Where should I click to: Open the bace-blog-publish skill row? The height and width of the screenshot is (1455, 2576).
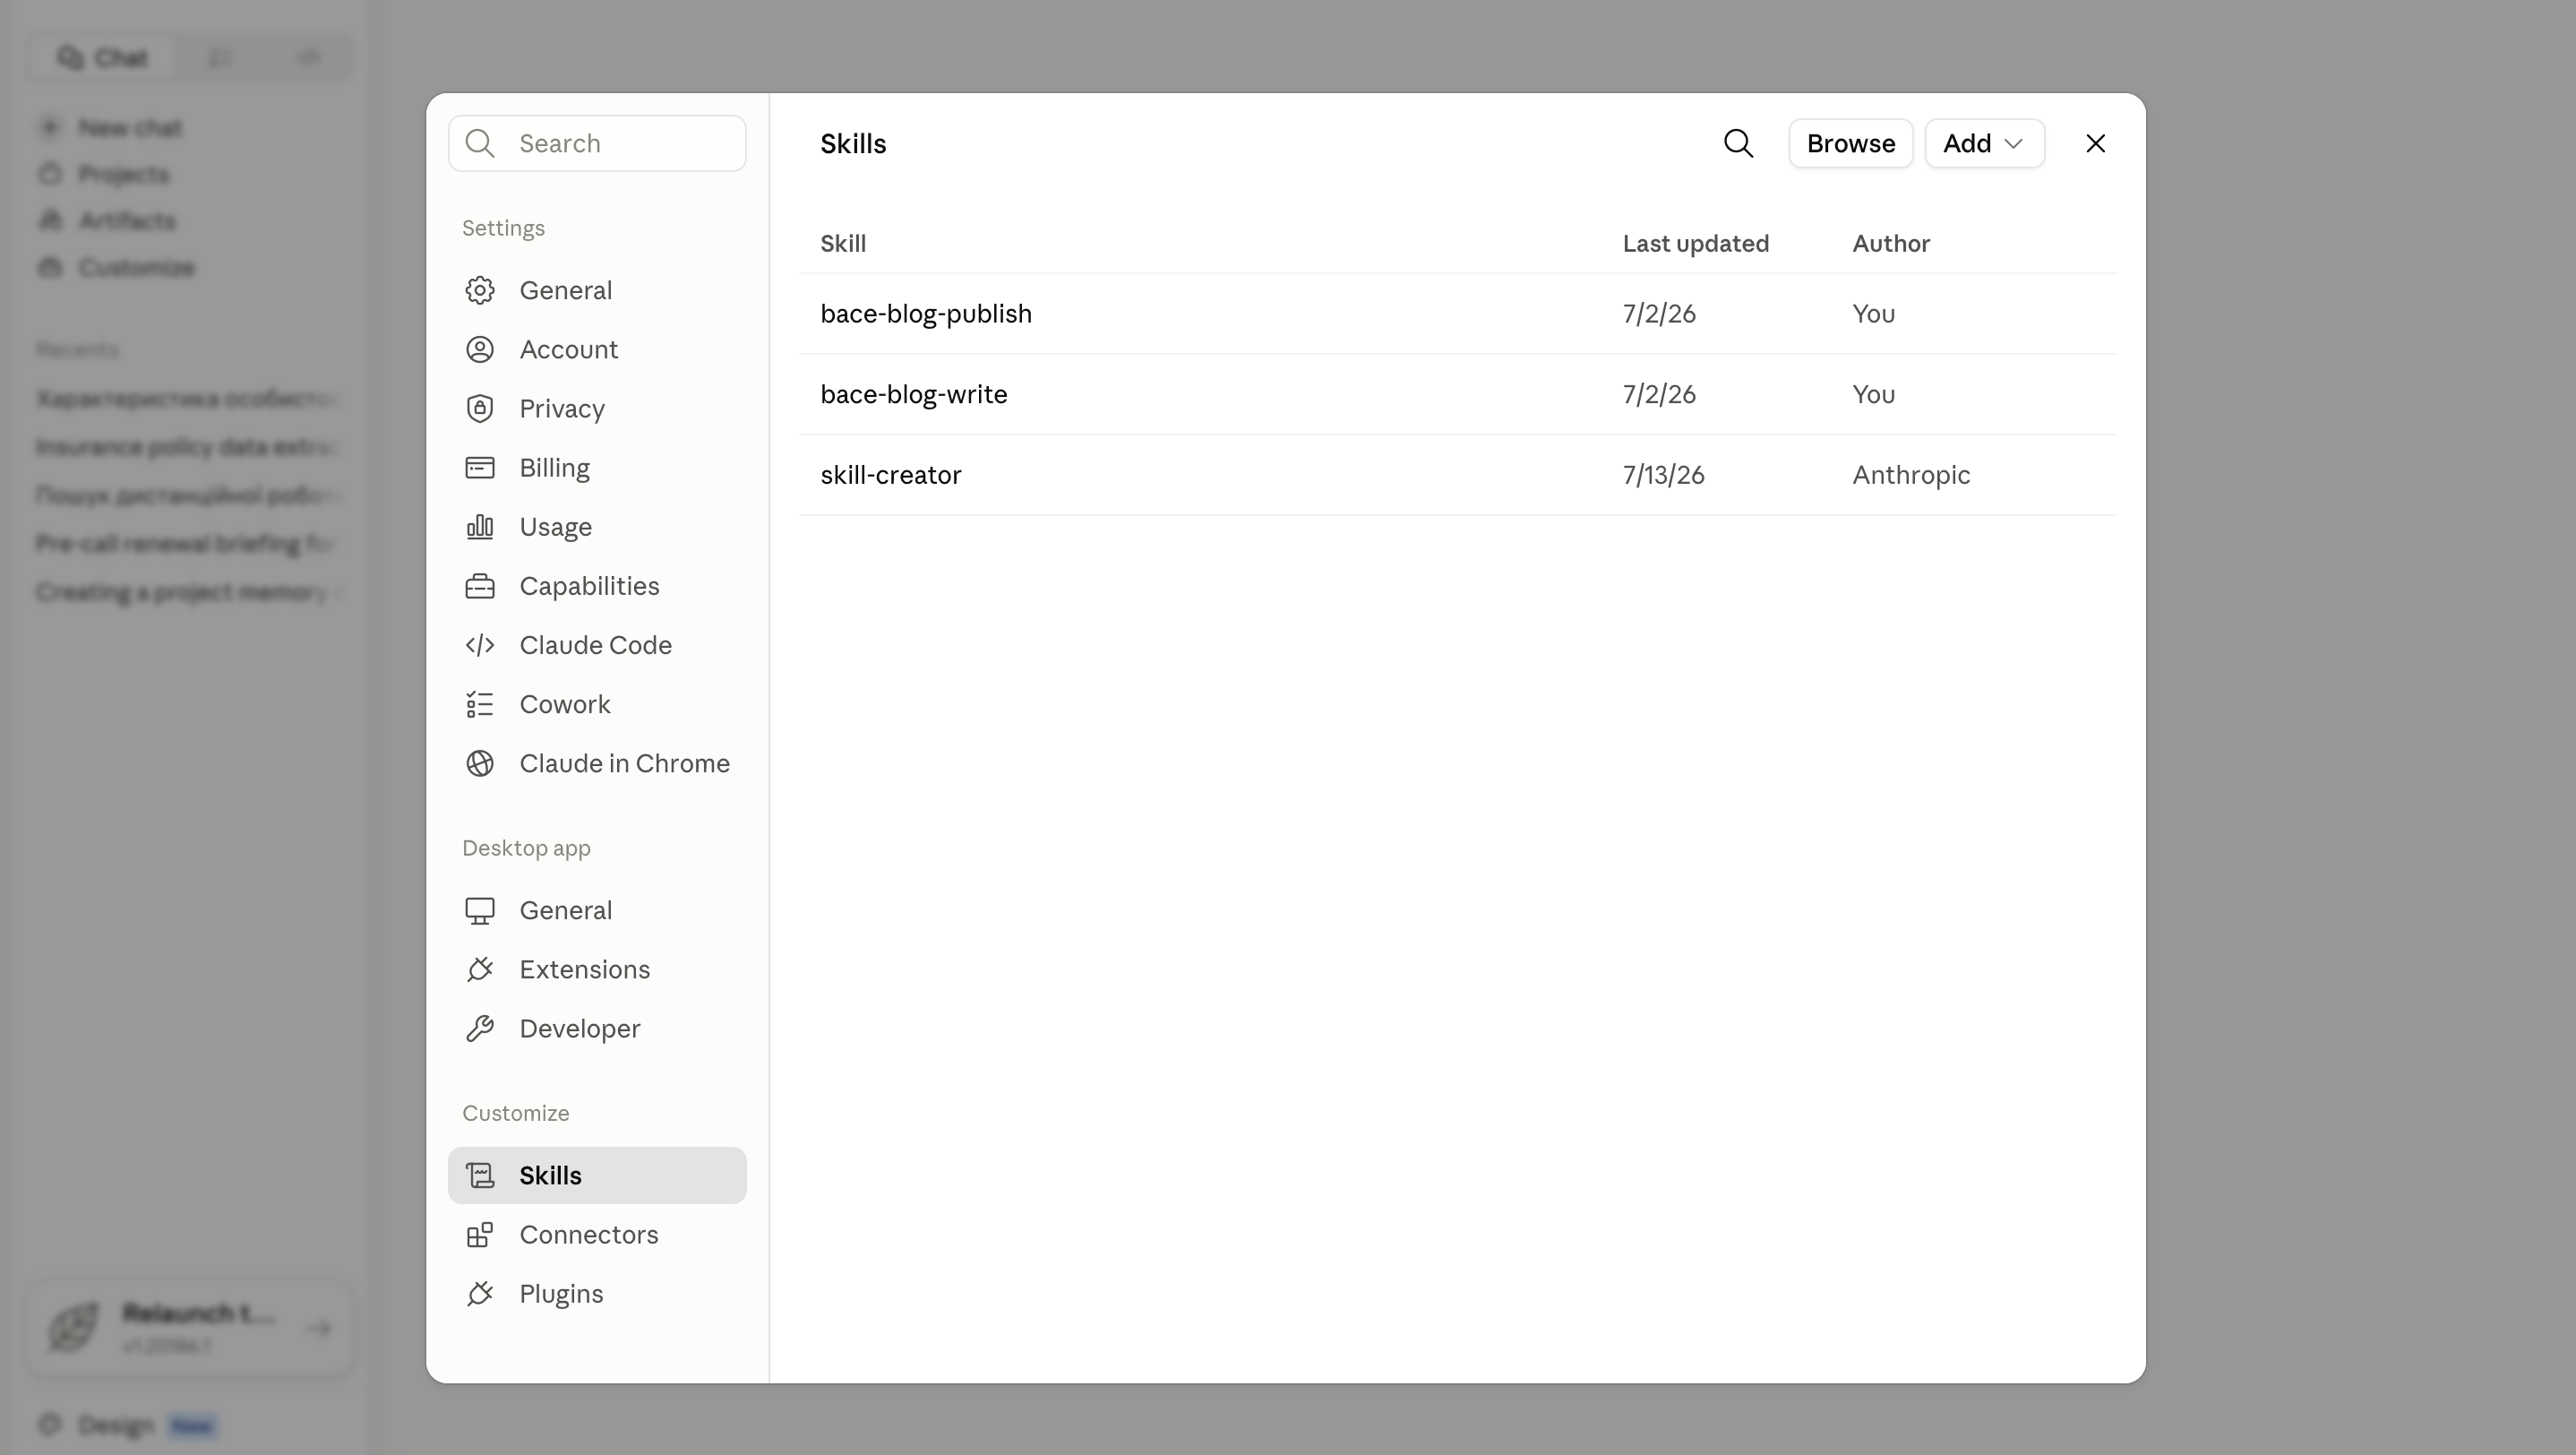1457,313
